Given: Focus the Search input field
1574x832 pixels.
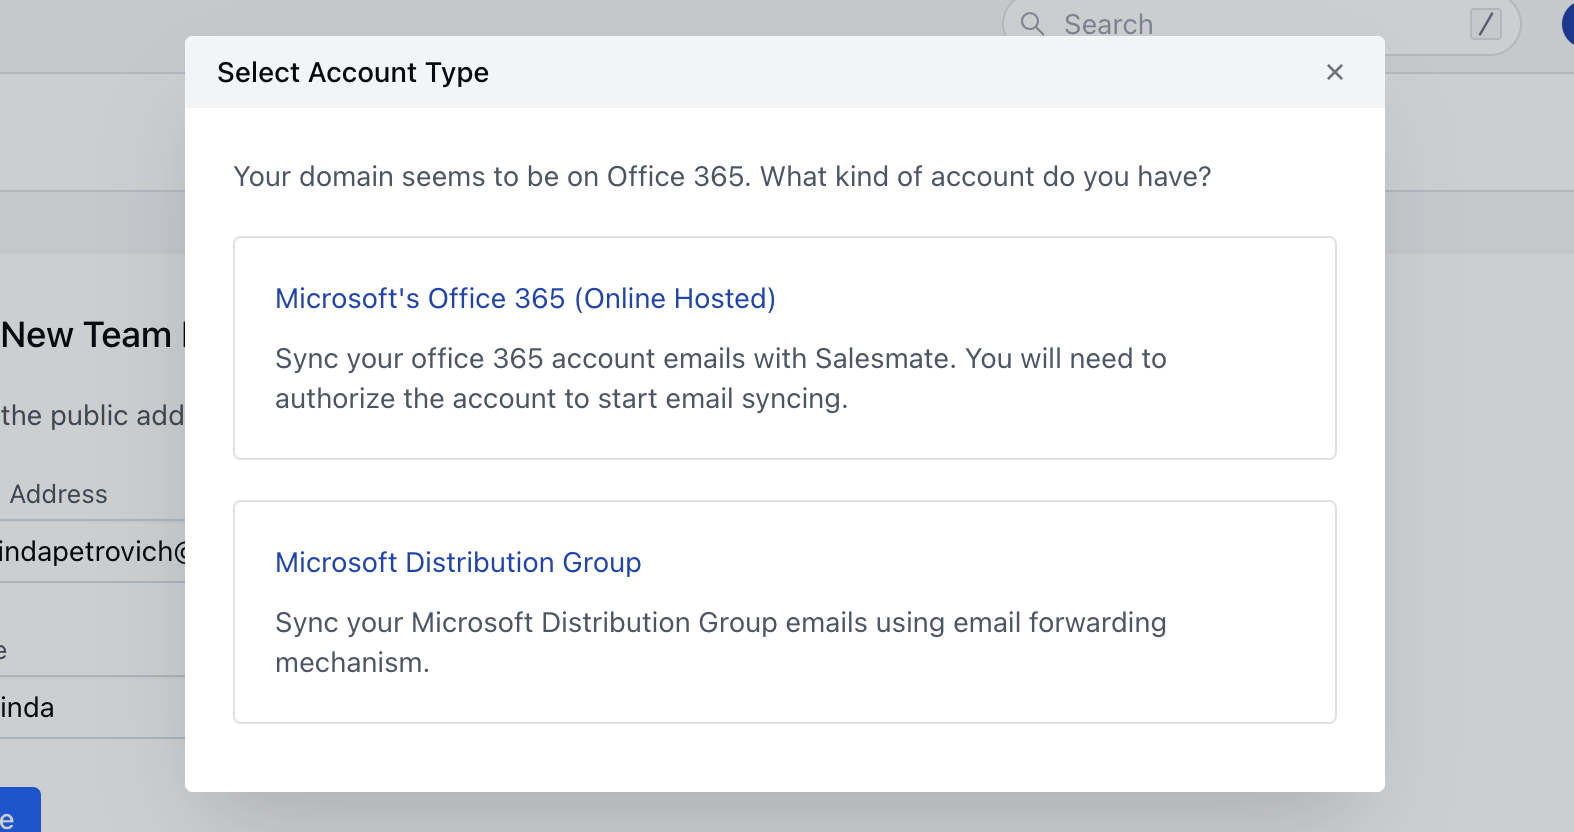Looking at the screenshot, I should 1260,24.
